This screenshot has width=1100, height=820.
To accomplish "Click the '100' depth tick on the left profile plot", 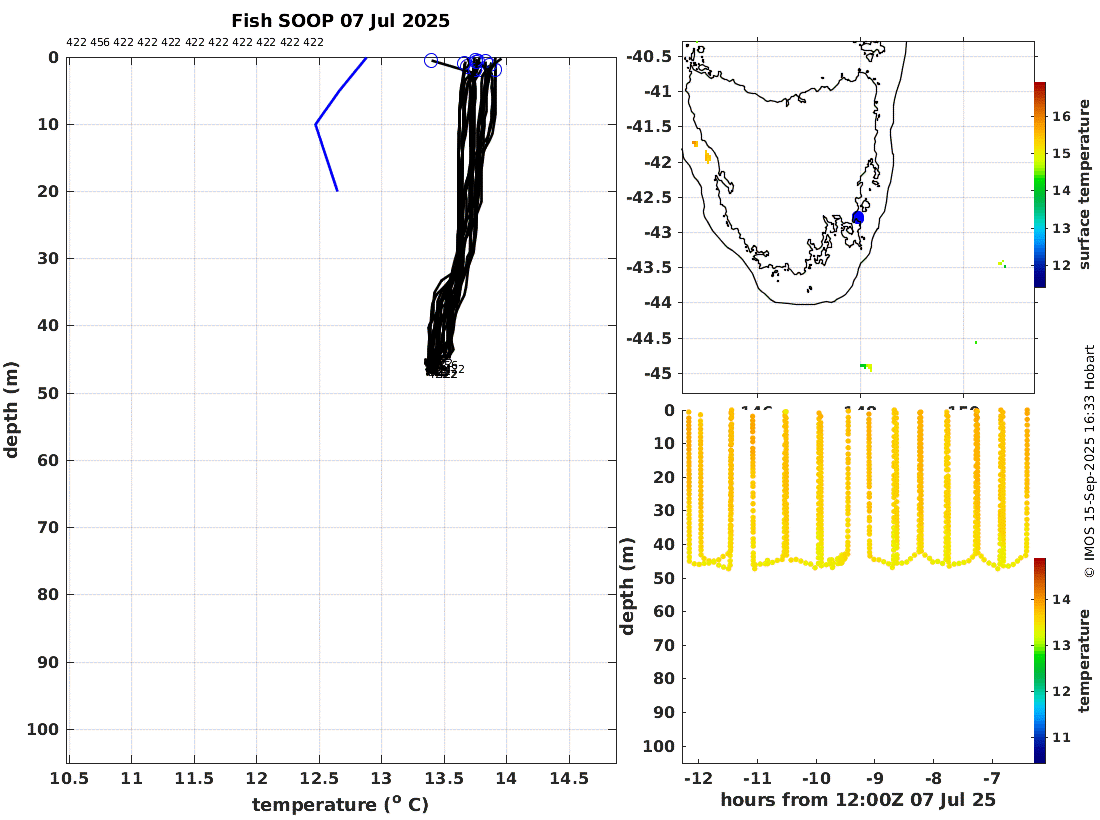I will tap(43, 730).
